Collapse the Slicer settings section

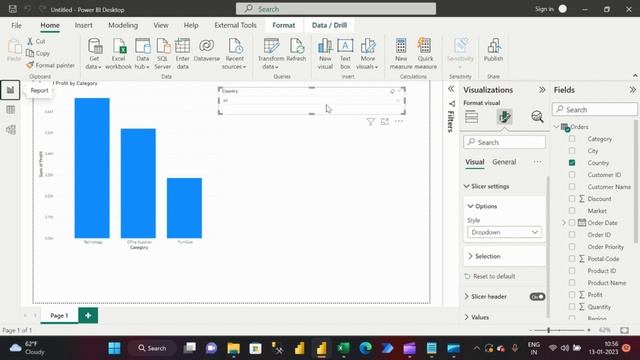pyautogui.click(x=467, y=186)
